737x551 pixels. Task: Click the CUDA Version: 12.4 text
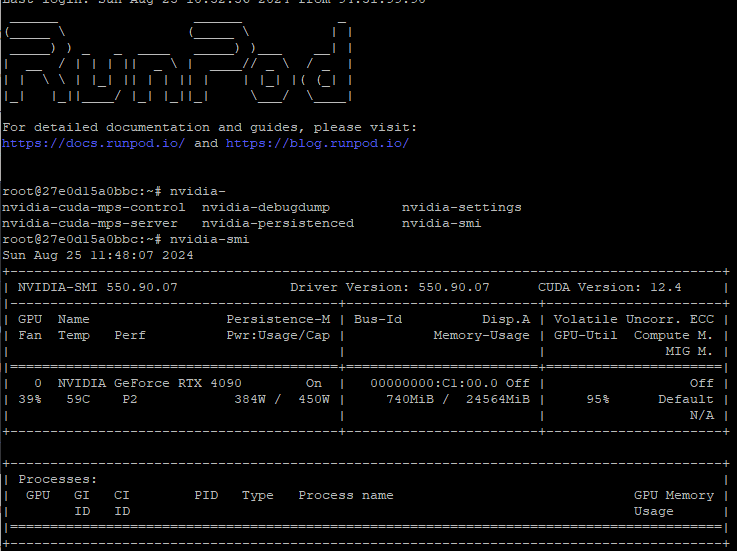point(610,287)
